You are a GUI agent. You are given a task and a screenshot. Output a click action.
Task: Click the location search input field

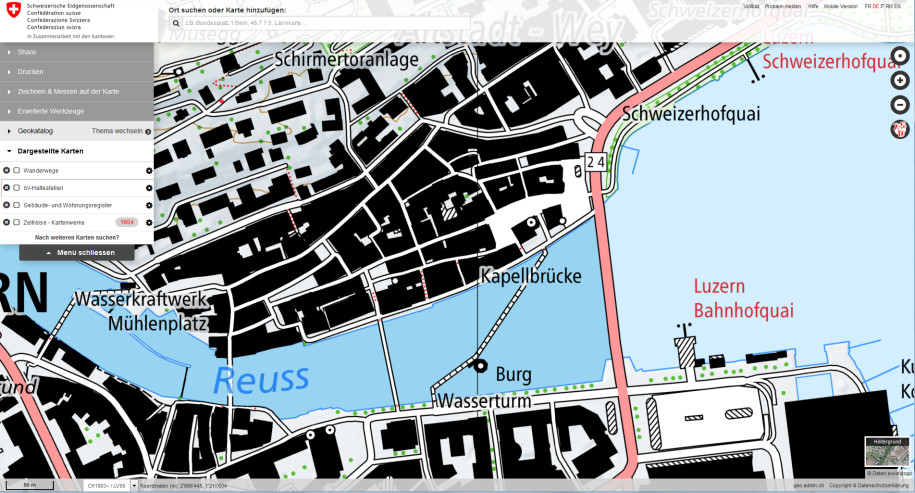[300, 22]
